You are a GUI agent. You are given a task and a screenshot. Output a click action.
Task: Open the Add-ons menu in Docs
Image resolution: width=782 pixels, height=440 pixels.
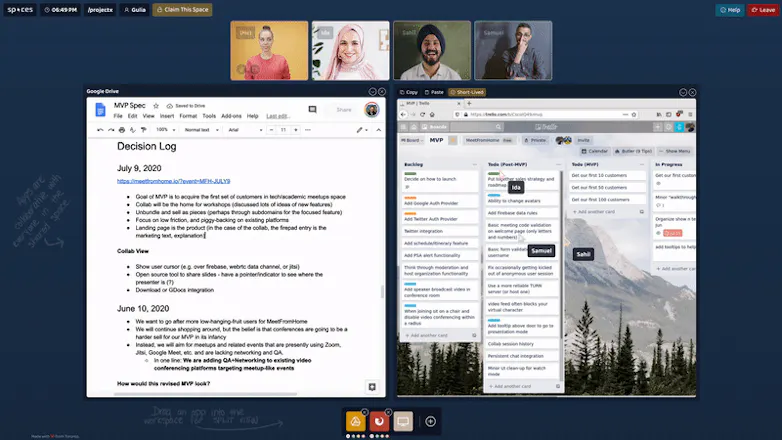231,116
